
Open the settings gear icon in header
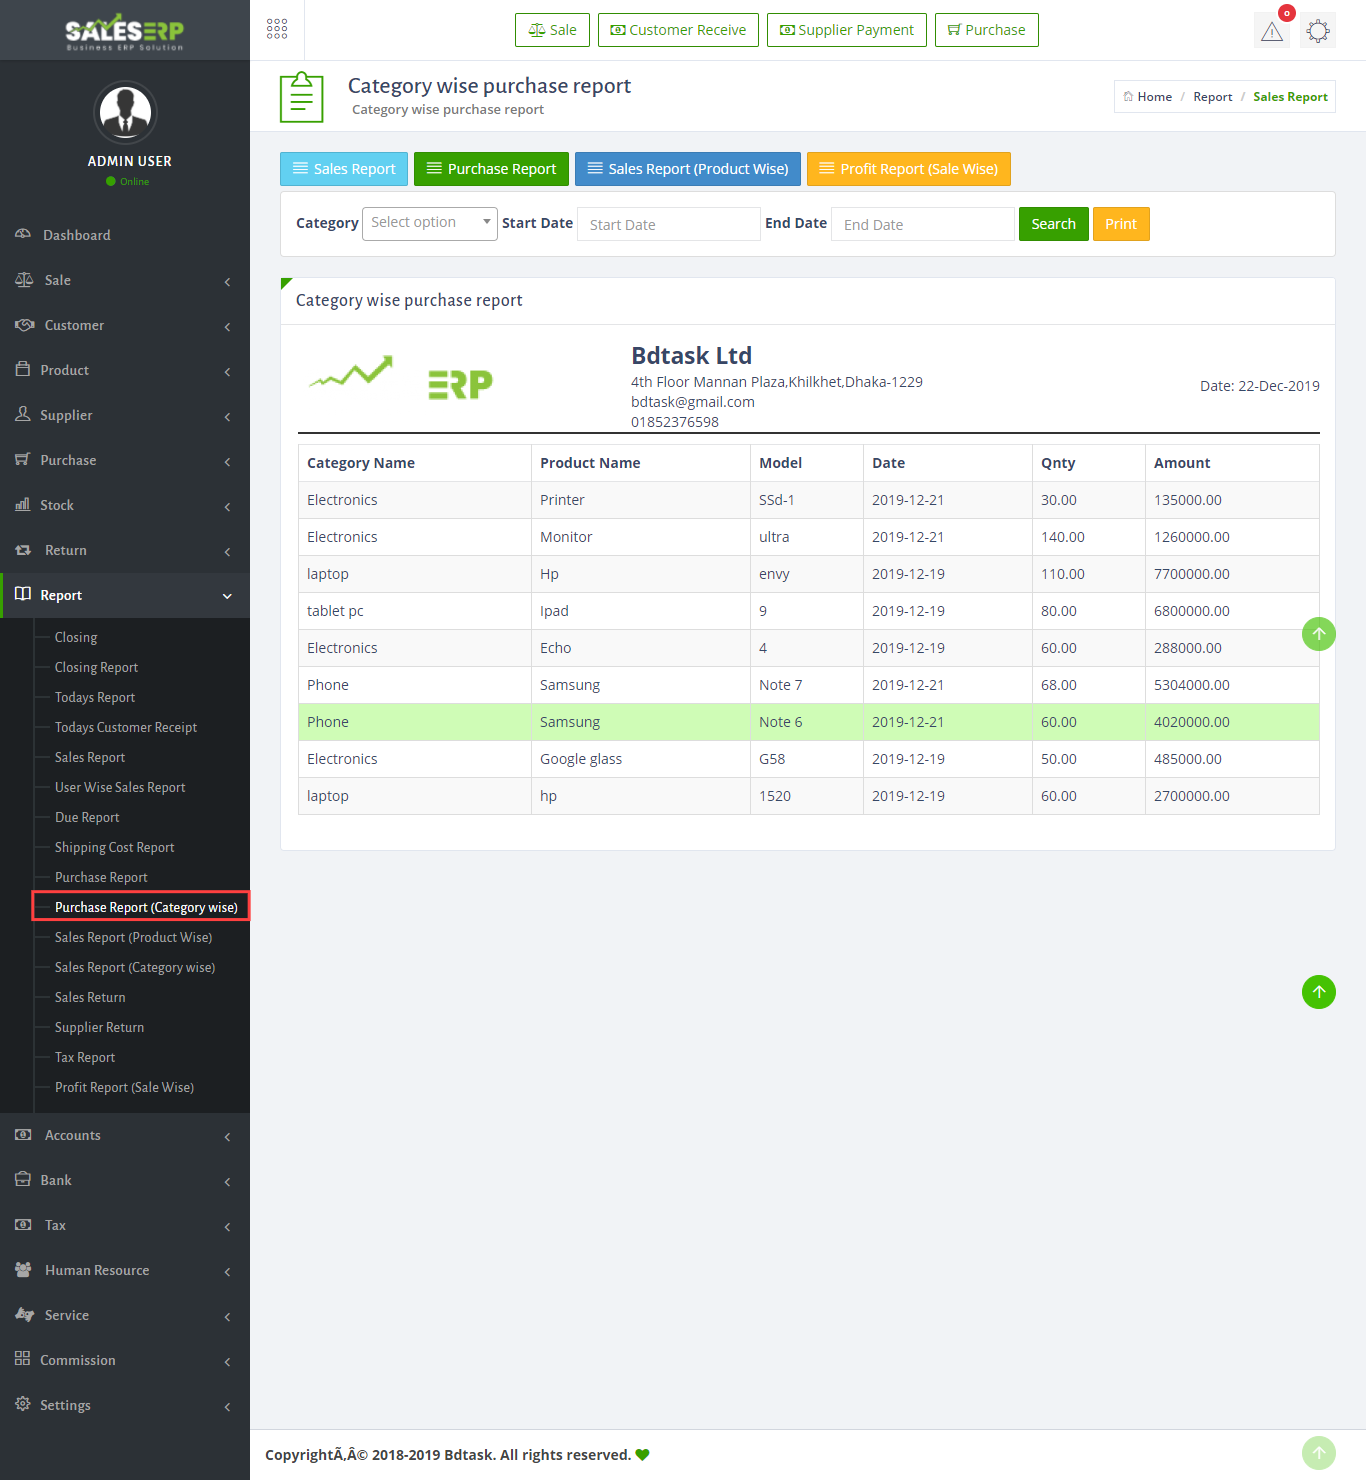(x=1318, y=31)
